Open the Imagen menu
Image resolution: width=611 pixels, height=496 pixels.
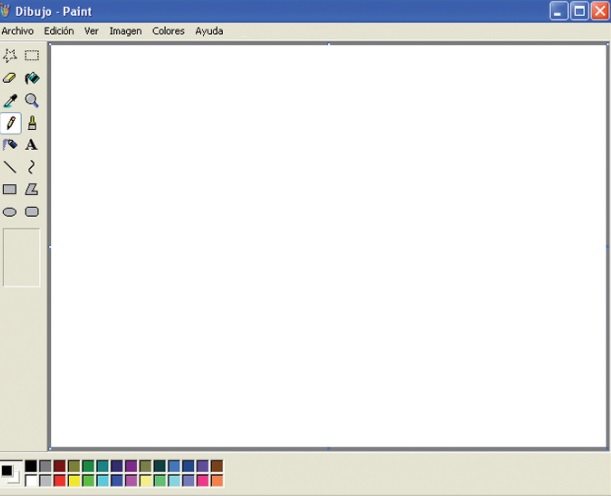pos(125,31)
